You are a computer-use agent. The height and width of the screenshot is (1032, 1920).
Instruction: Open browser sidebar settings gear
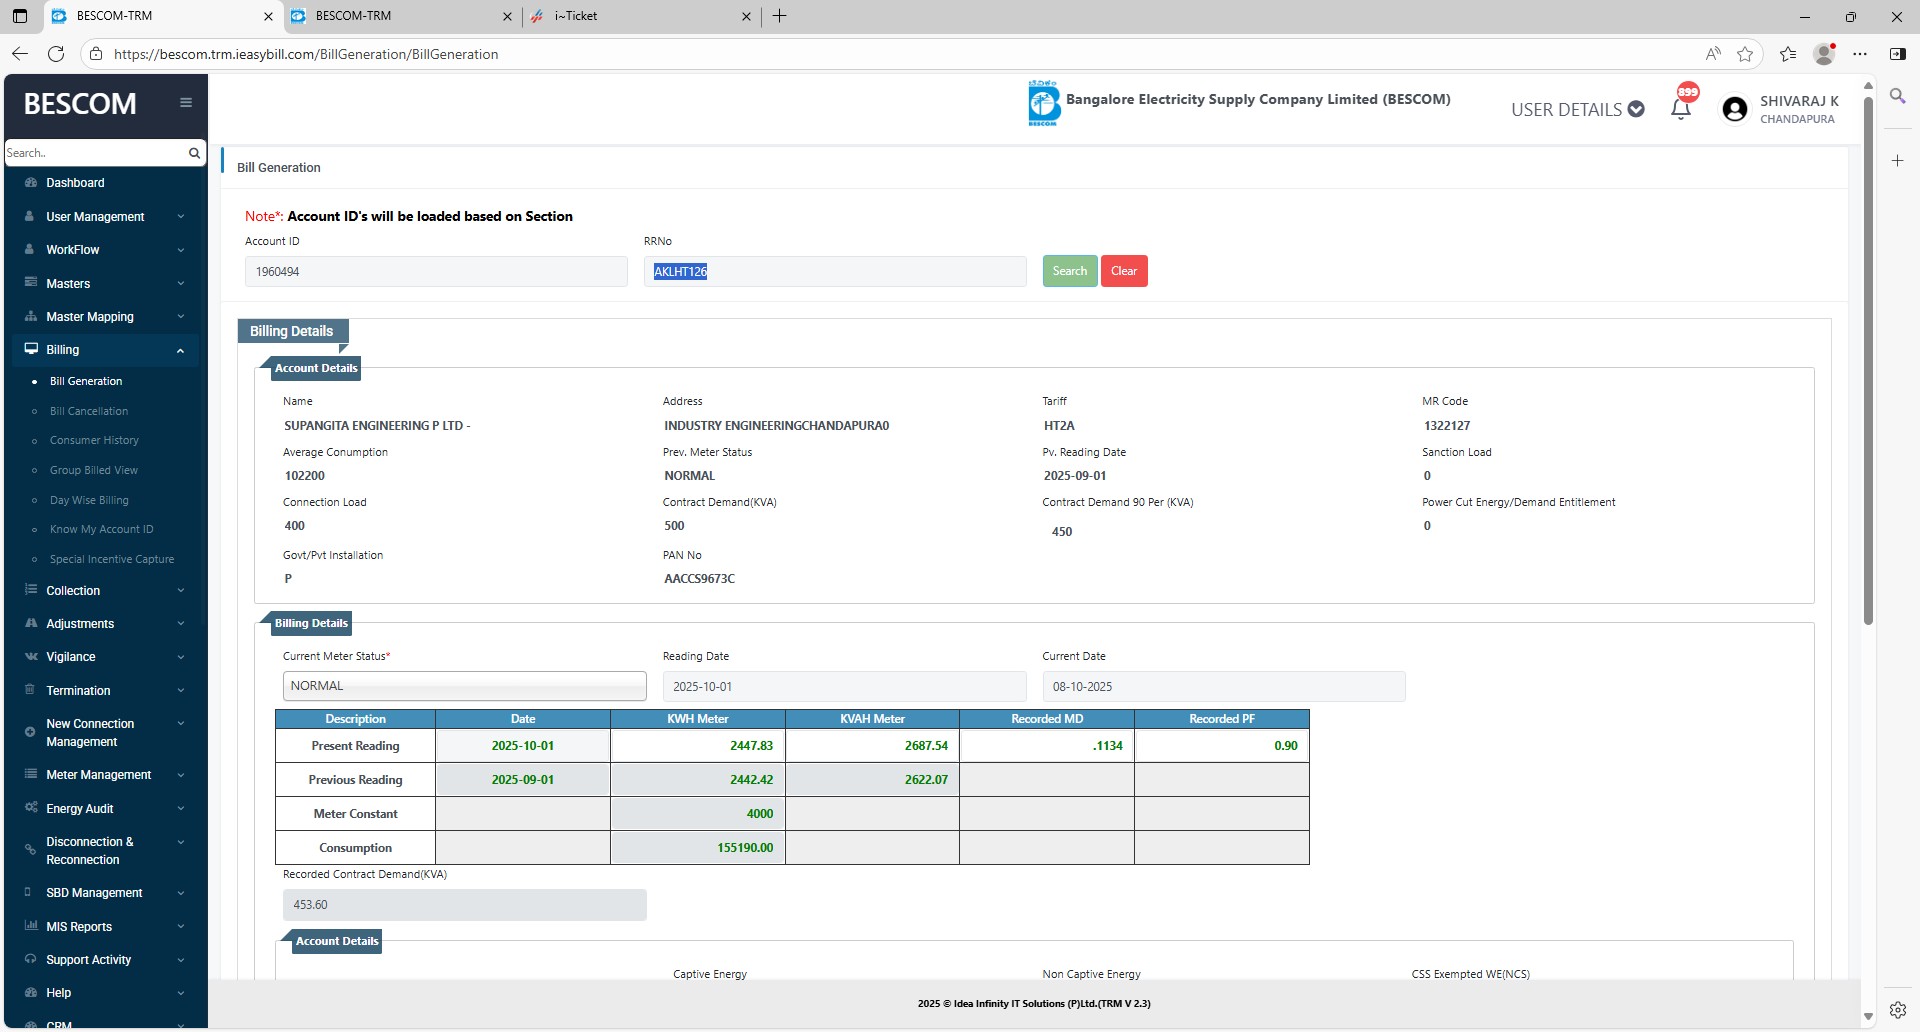coord(1897,1009)
